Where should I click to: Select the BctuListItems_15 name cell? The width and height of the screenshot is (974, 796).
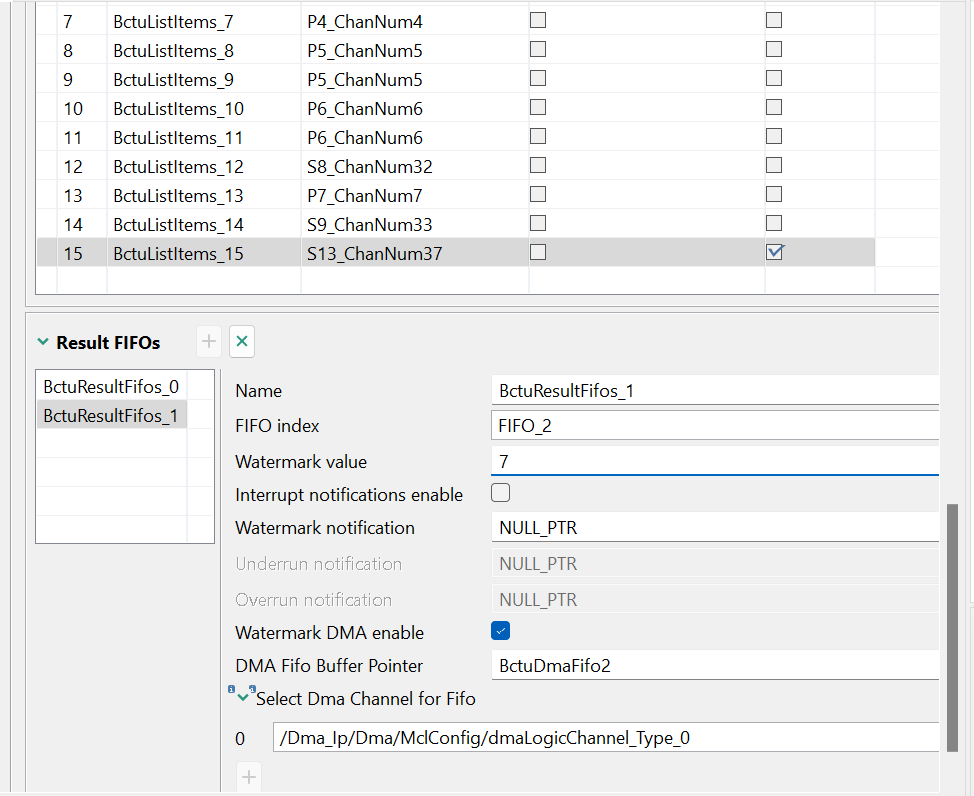tap(204, 254)
